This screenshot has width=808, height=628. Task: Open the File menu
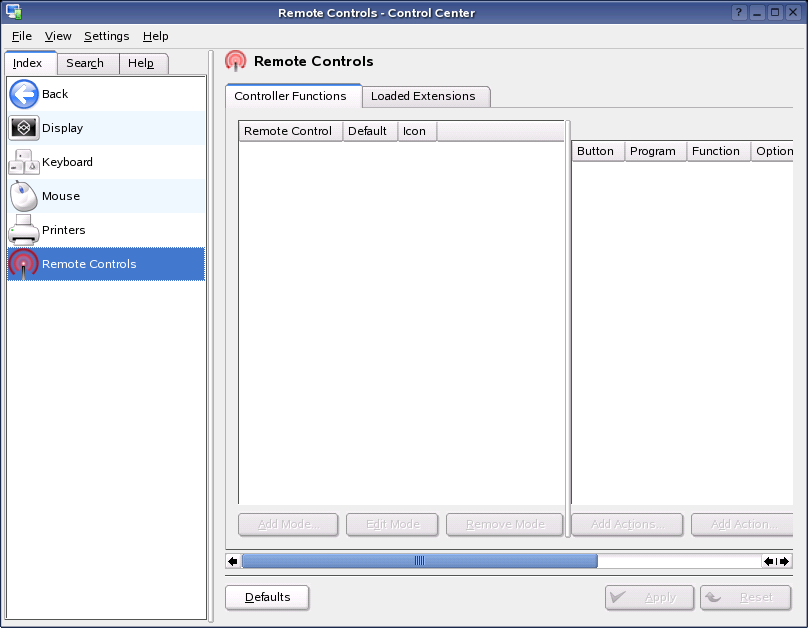22,36
